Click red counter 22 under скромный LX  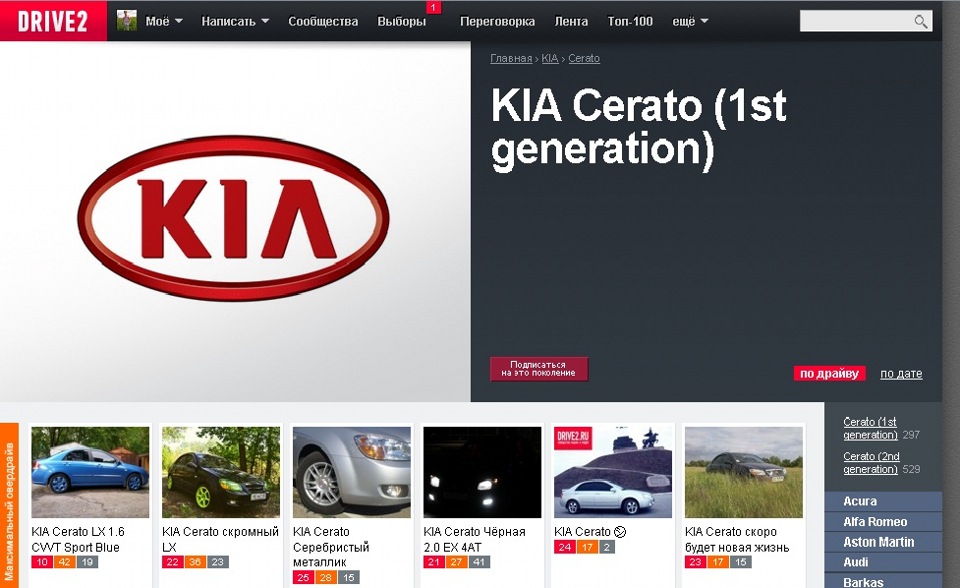click(x=173, y=562)
